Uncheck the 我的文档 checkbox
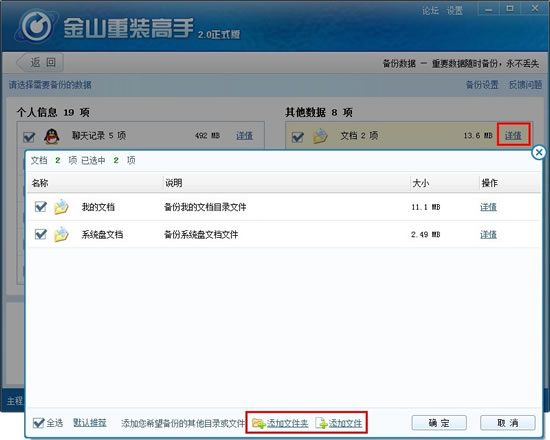Viewport: 550px width, 440px height. coord(41,207)
